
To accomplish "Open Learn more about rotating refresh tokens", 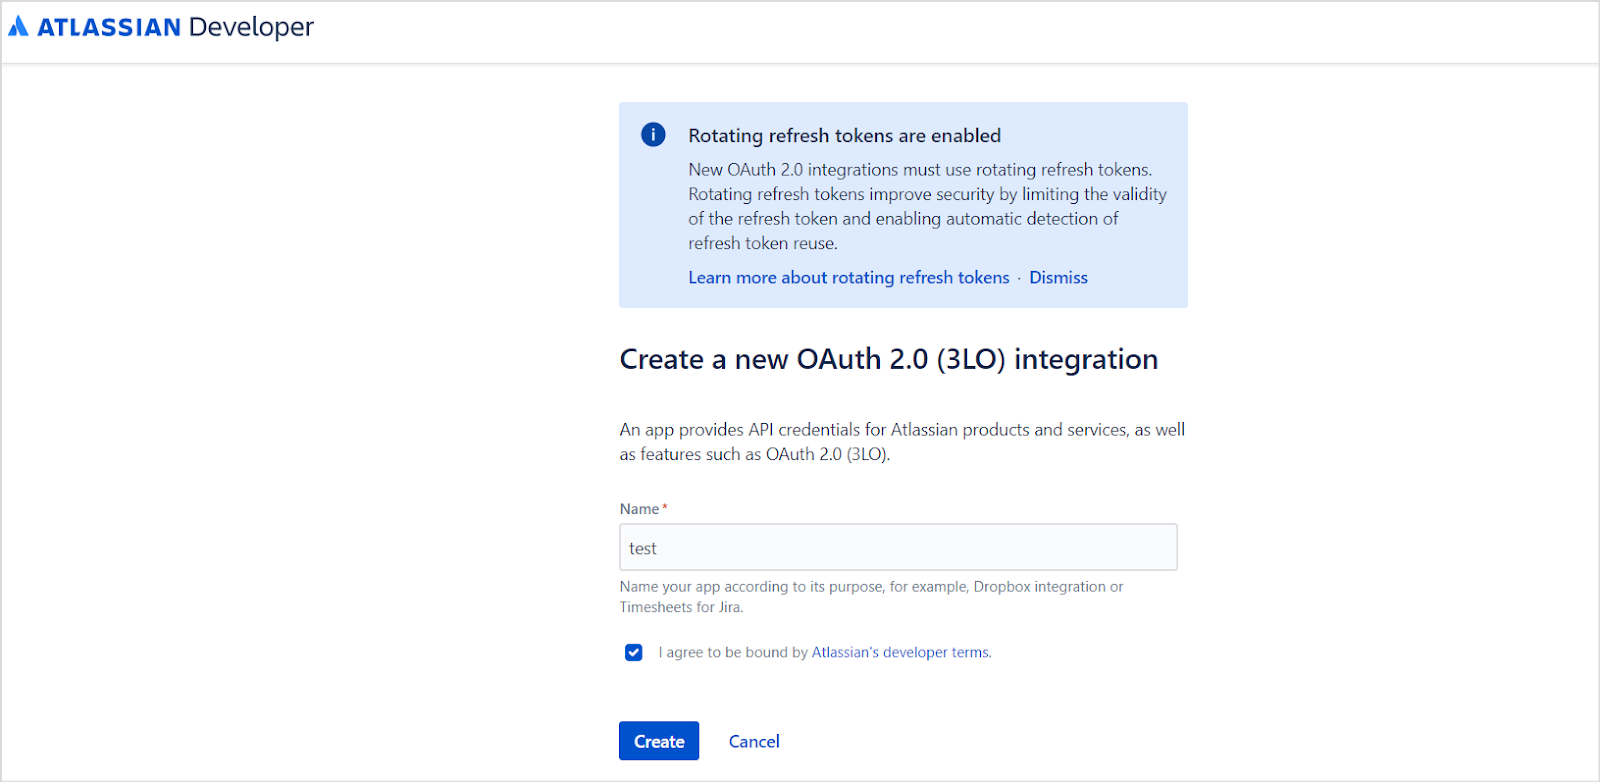I will tap(848, 278).
